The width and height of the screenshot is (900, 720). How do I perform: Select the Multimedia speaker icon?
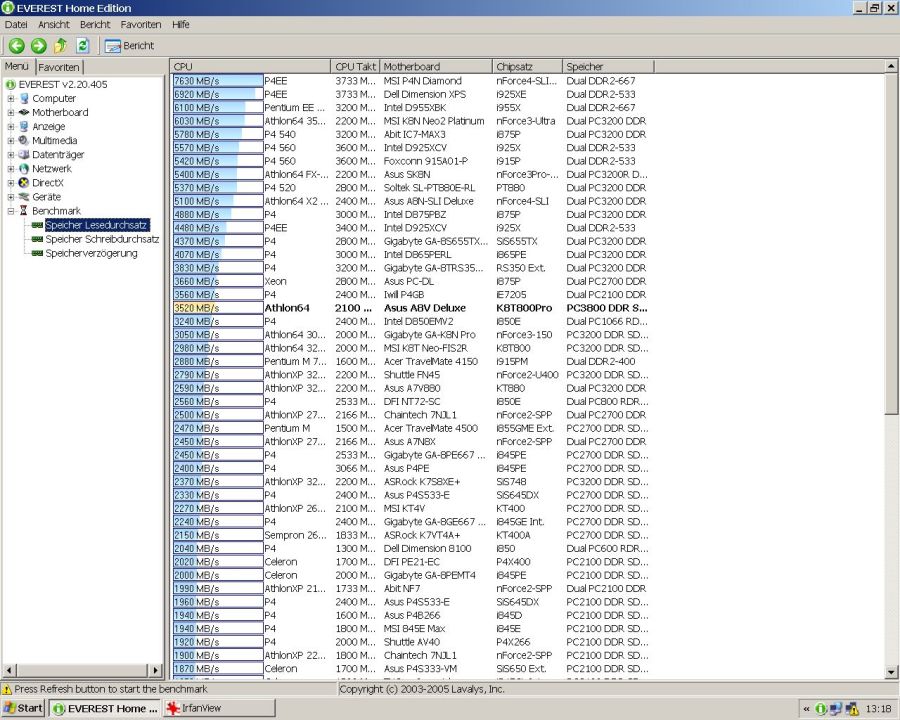click(24, 141)
